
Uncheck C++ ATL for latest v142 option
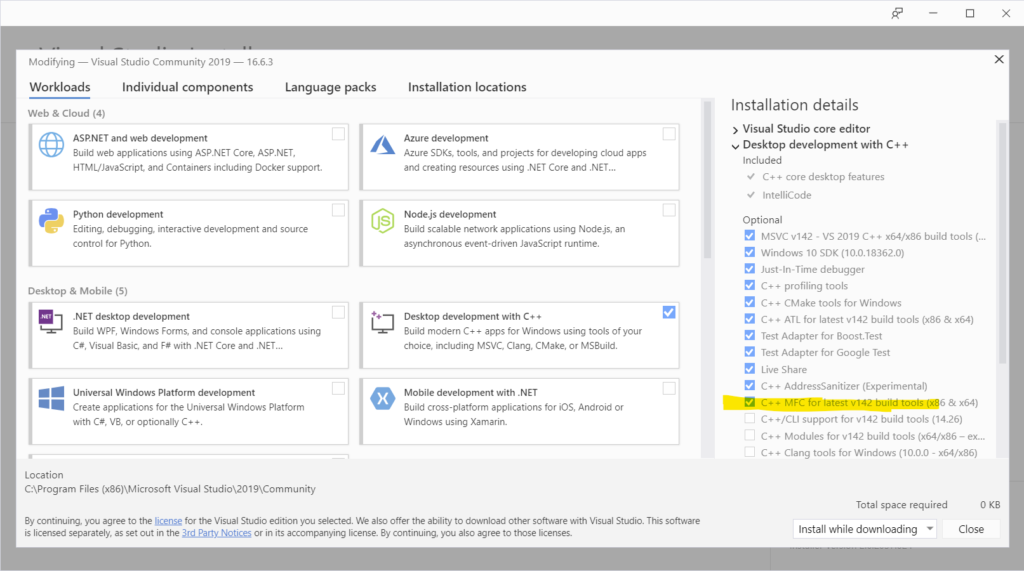[x=750, y=318]
